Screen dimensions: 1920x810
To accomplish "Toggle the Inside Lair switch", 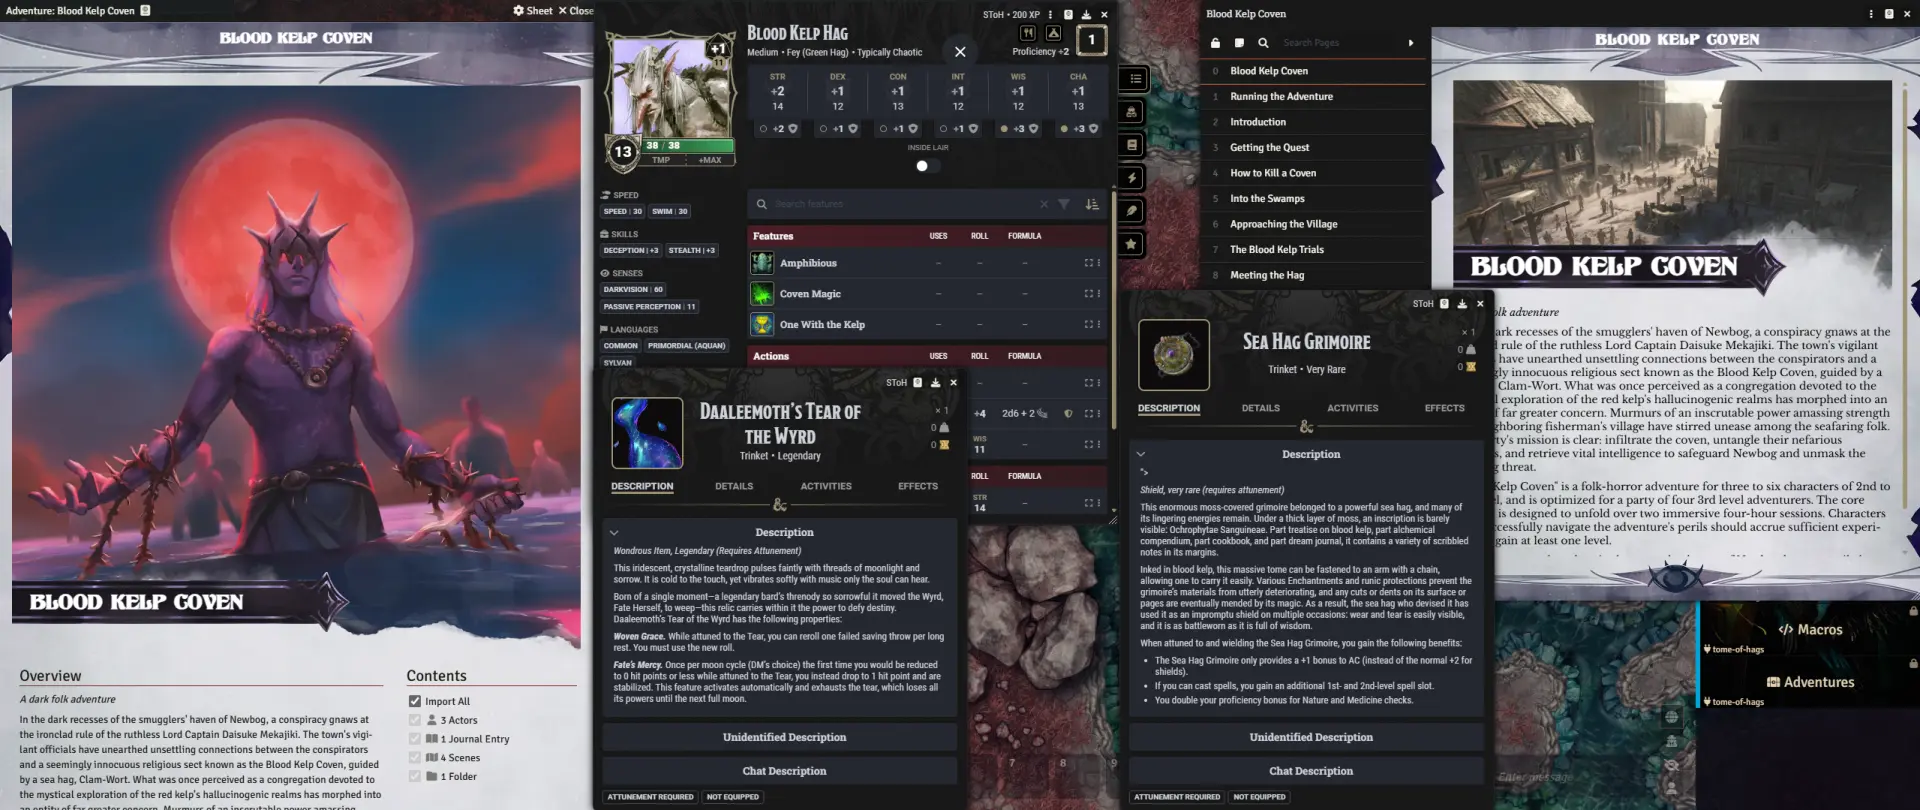I will click(x=927, y=166).
